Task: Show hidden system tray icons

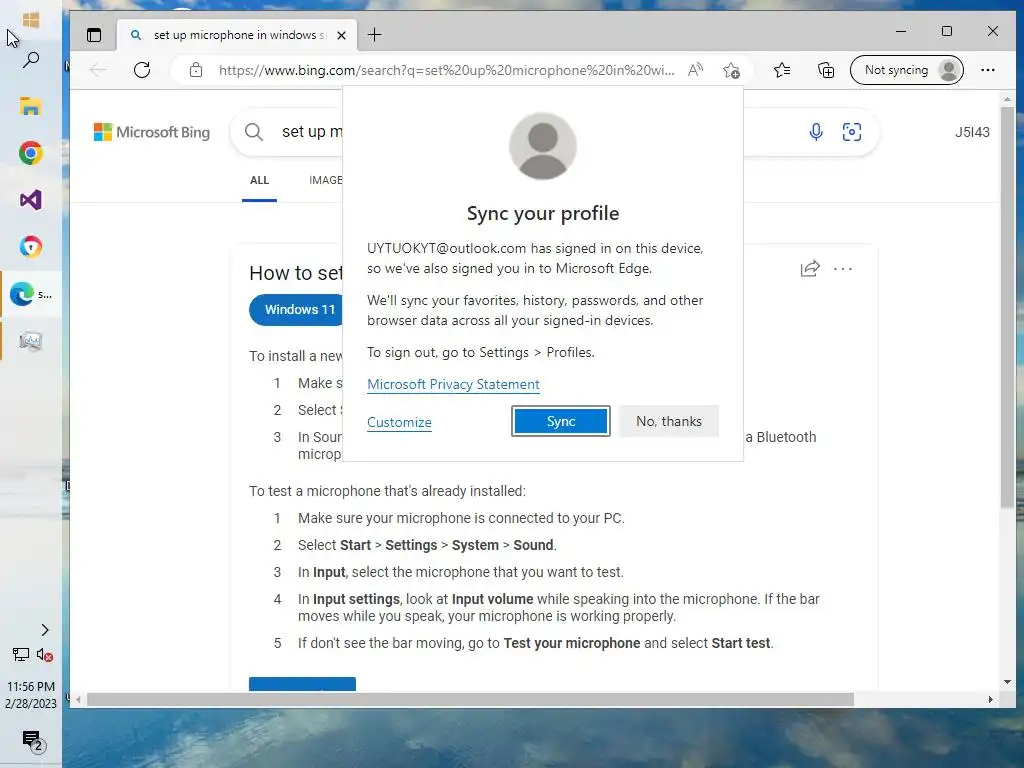Action: [x=45, y=630]
